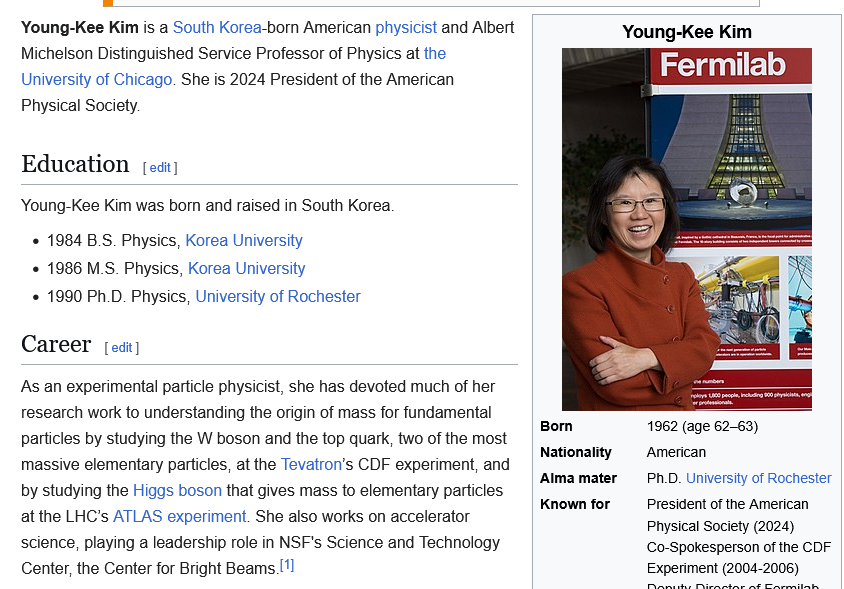
Task: Select the Known for label
Action: tap(575, 504)
